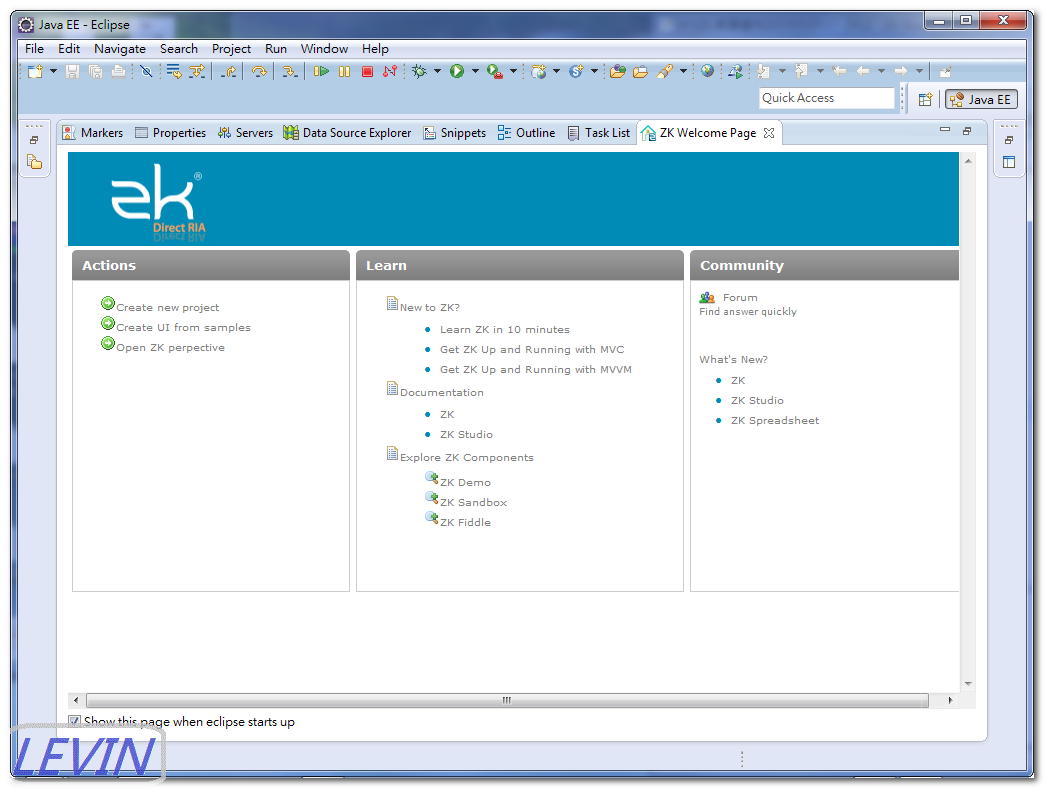This screenshot has height=789, width=1045.
Task: Open the New wizard dropdown arrow
Action: click(x=53, y=71)
